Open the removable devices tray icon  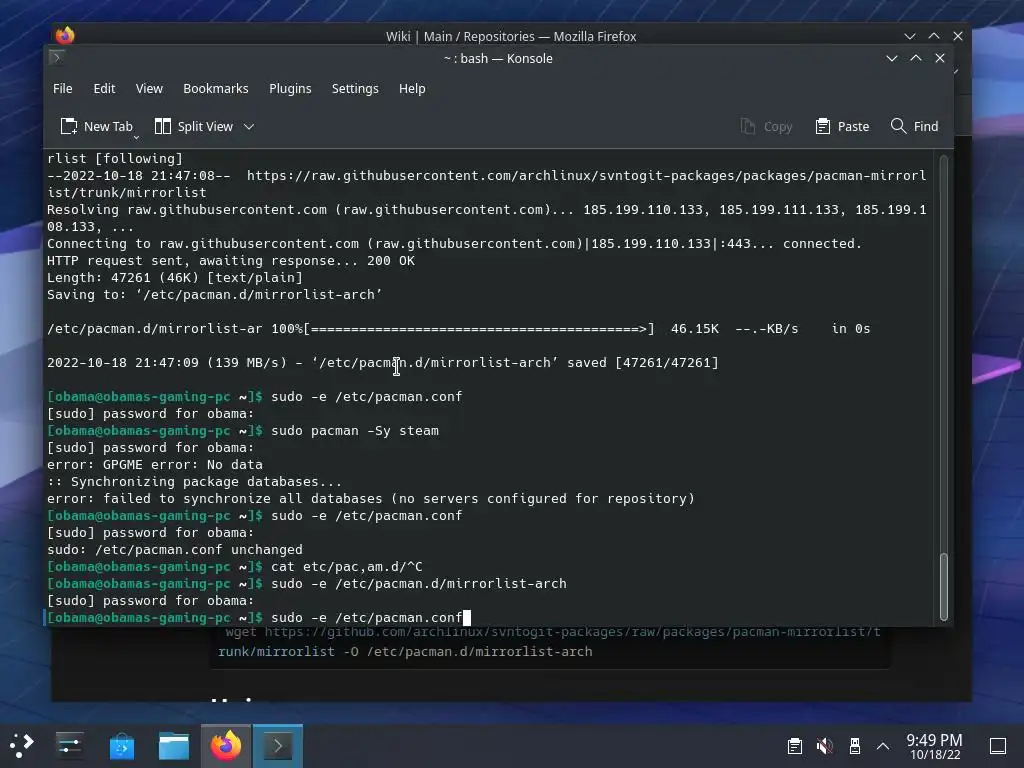pos(854,746)
